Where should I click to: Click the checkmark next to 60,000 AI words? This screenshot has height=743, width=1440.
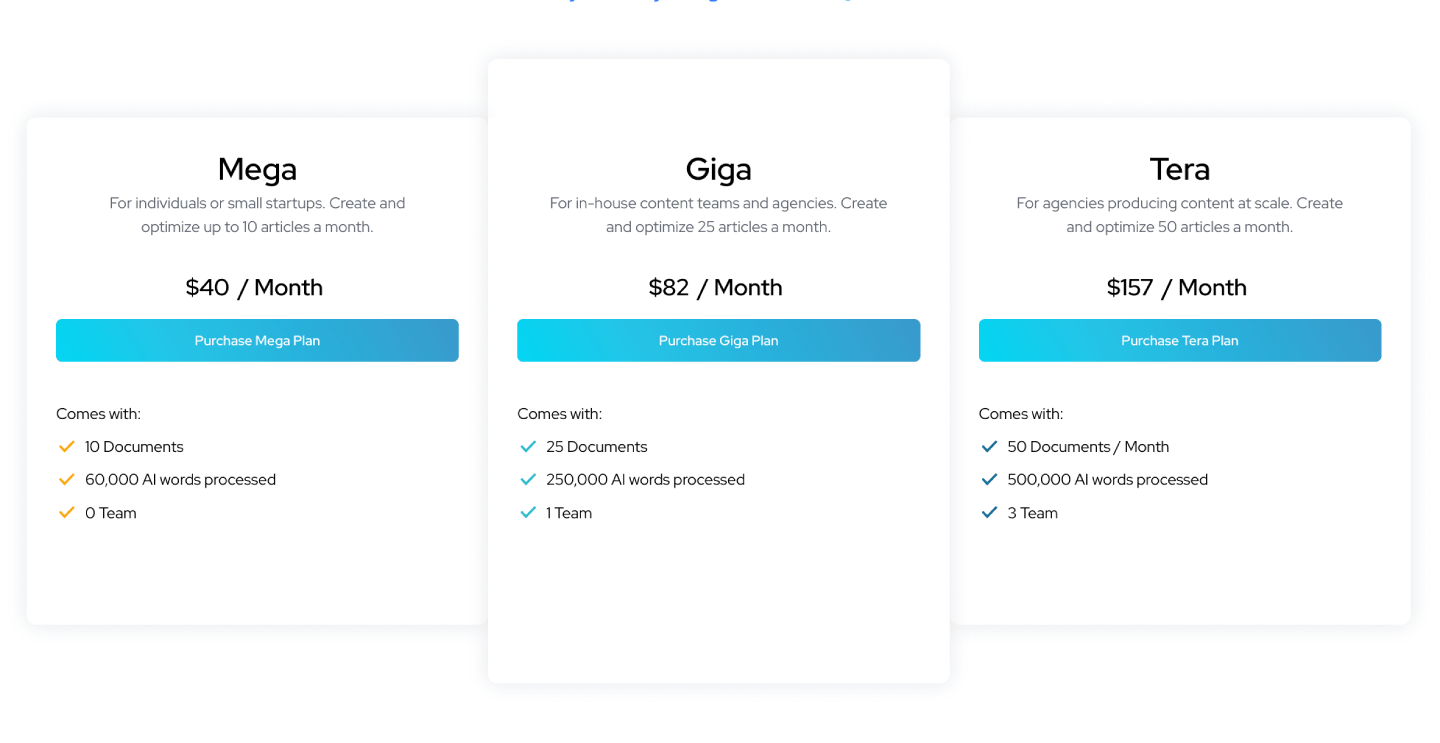click(x=67, y=480)
